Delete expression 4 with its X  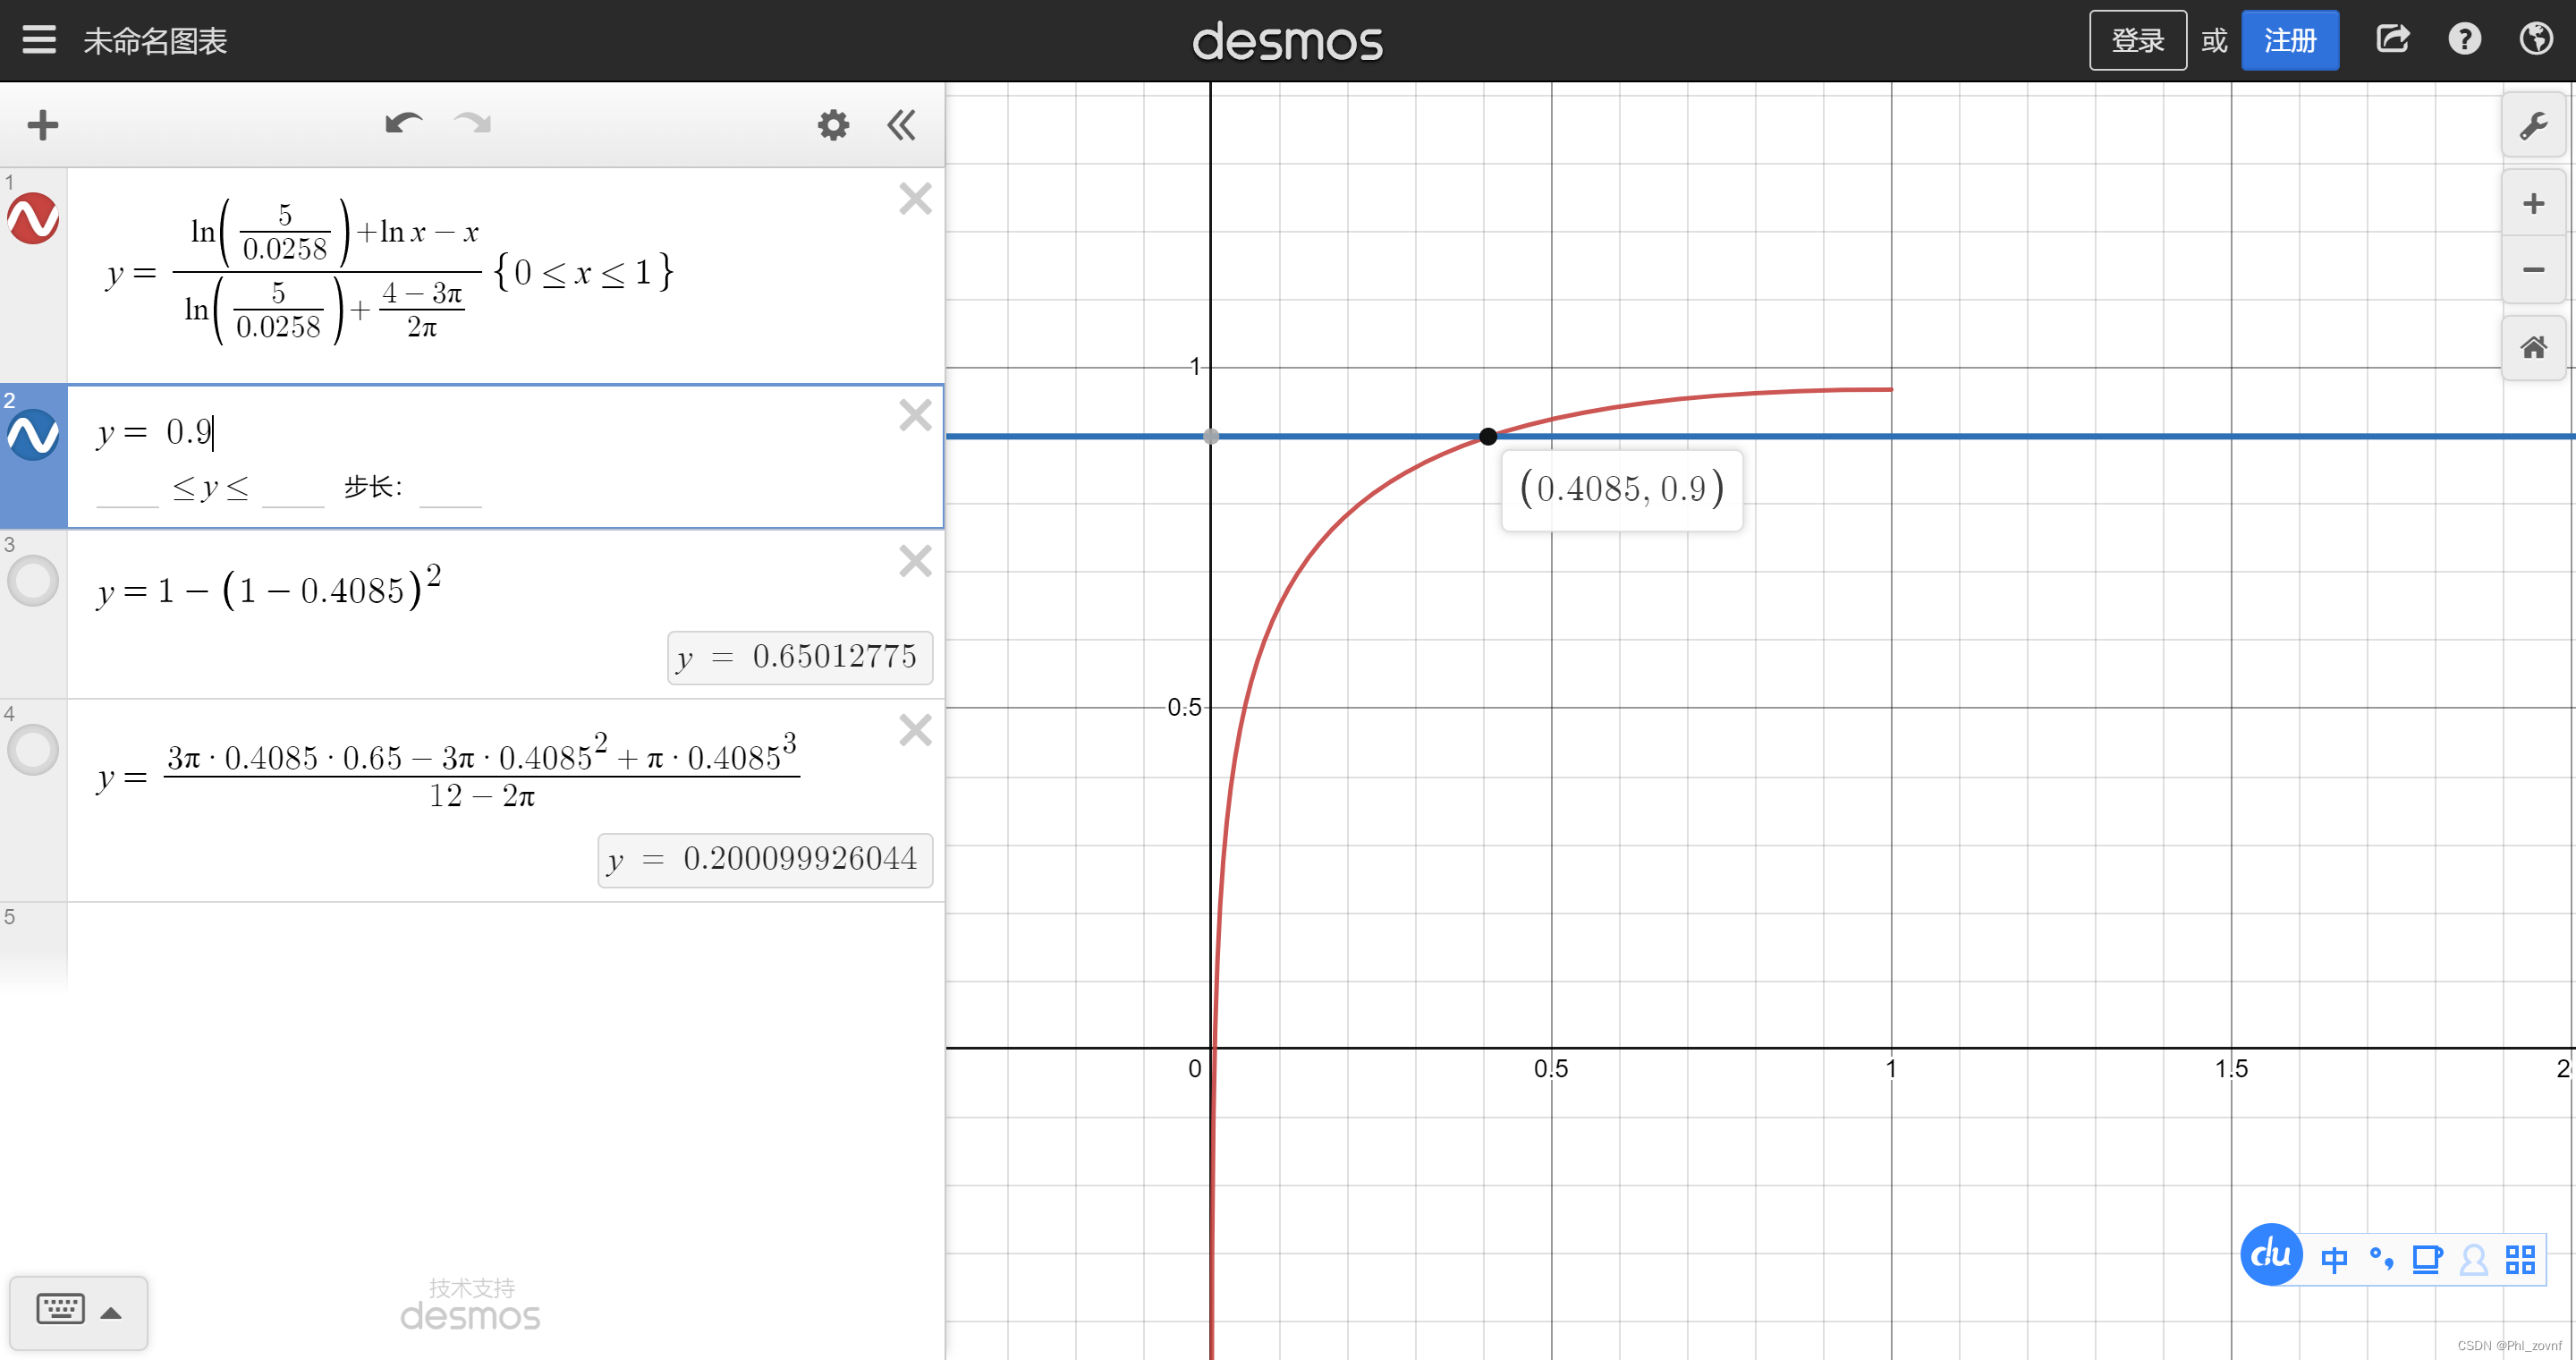(914, 730)
